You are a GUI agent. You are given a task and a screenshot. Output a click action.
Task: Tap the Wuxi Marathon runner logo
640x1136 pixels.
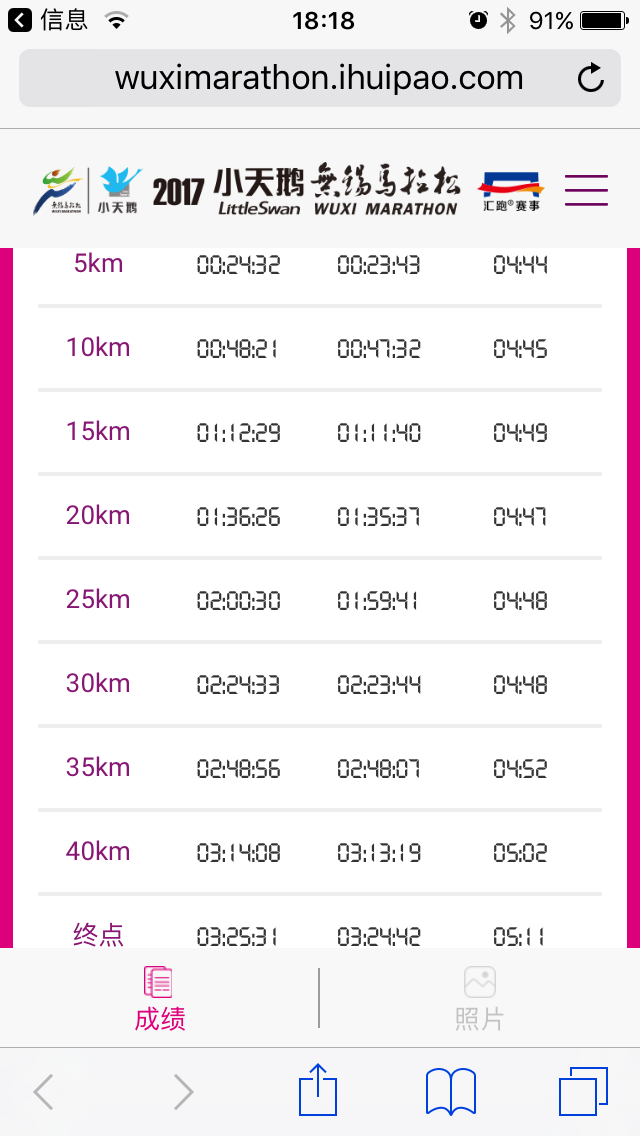coord(61,190)
